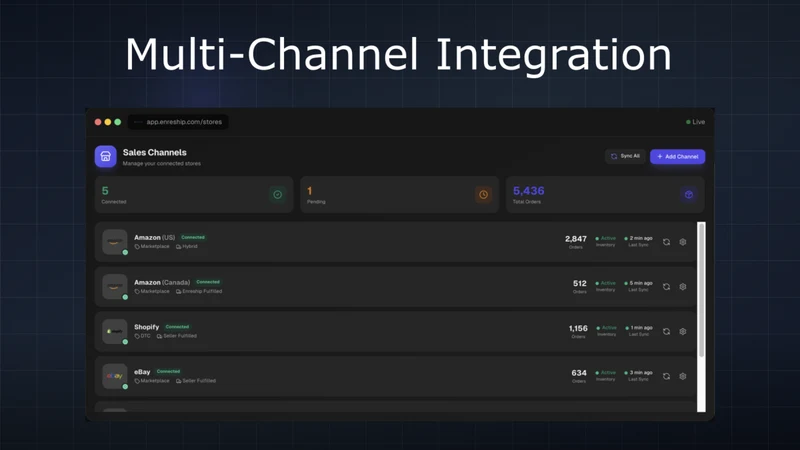This screenshot has width=800, height=450.
Task: Click the 2,847 orders value
Action: click(576, 239)
